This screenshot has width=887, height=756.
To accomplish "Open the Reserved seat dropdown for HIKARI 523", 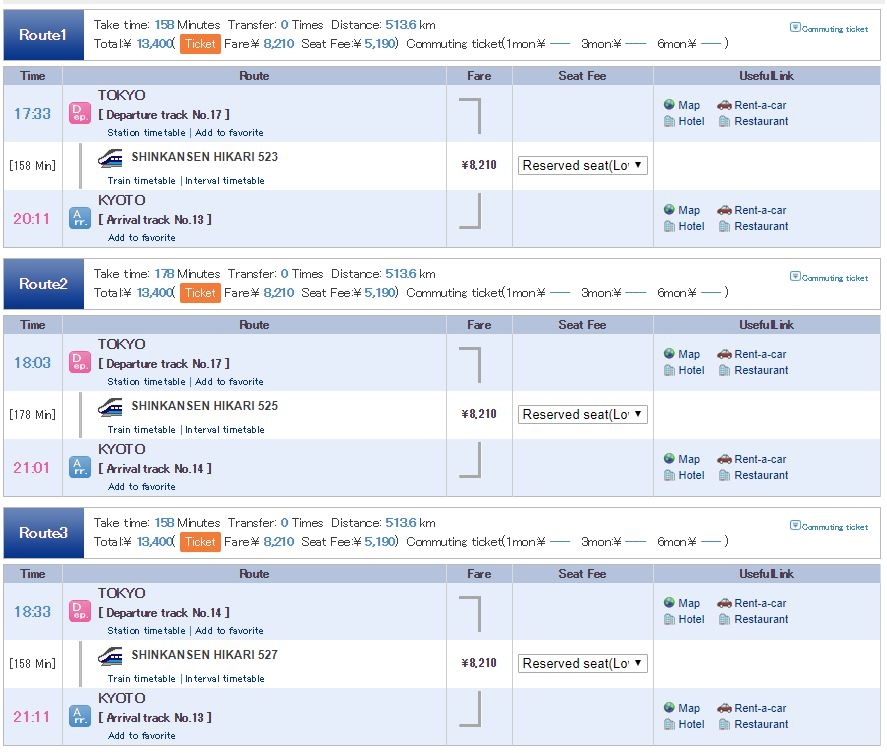I will point(583,165).
